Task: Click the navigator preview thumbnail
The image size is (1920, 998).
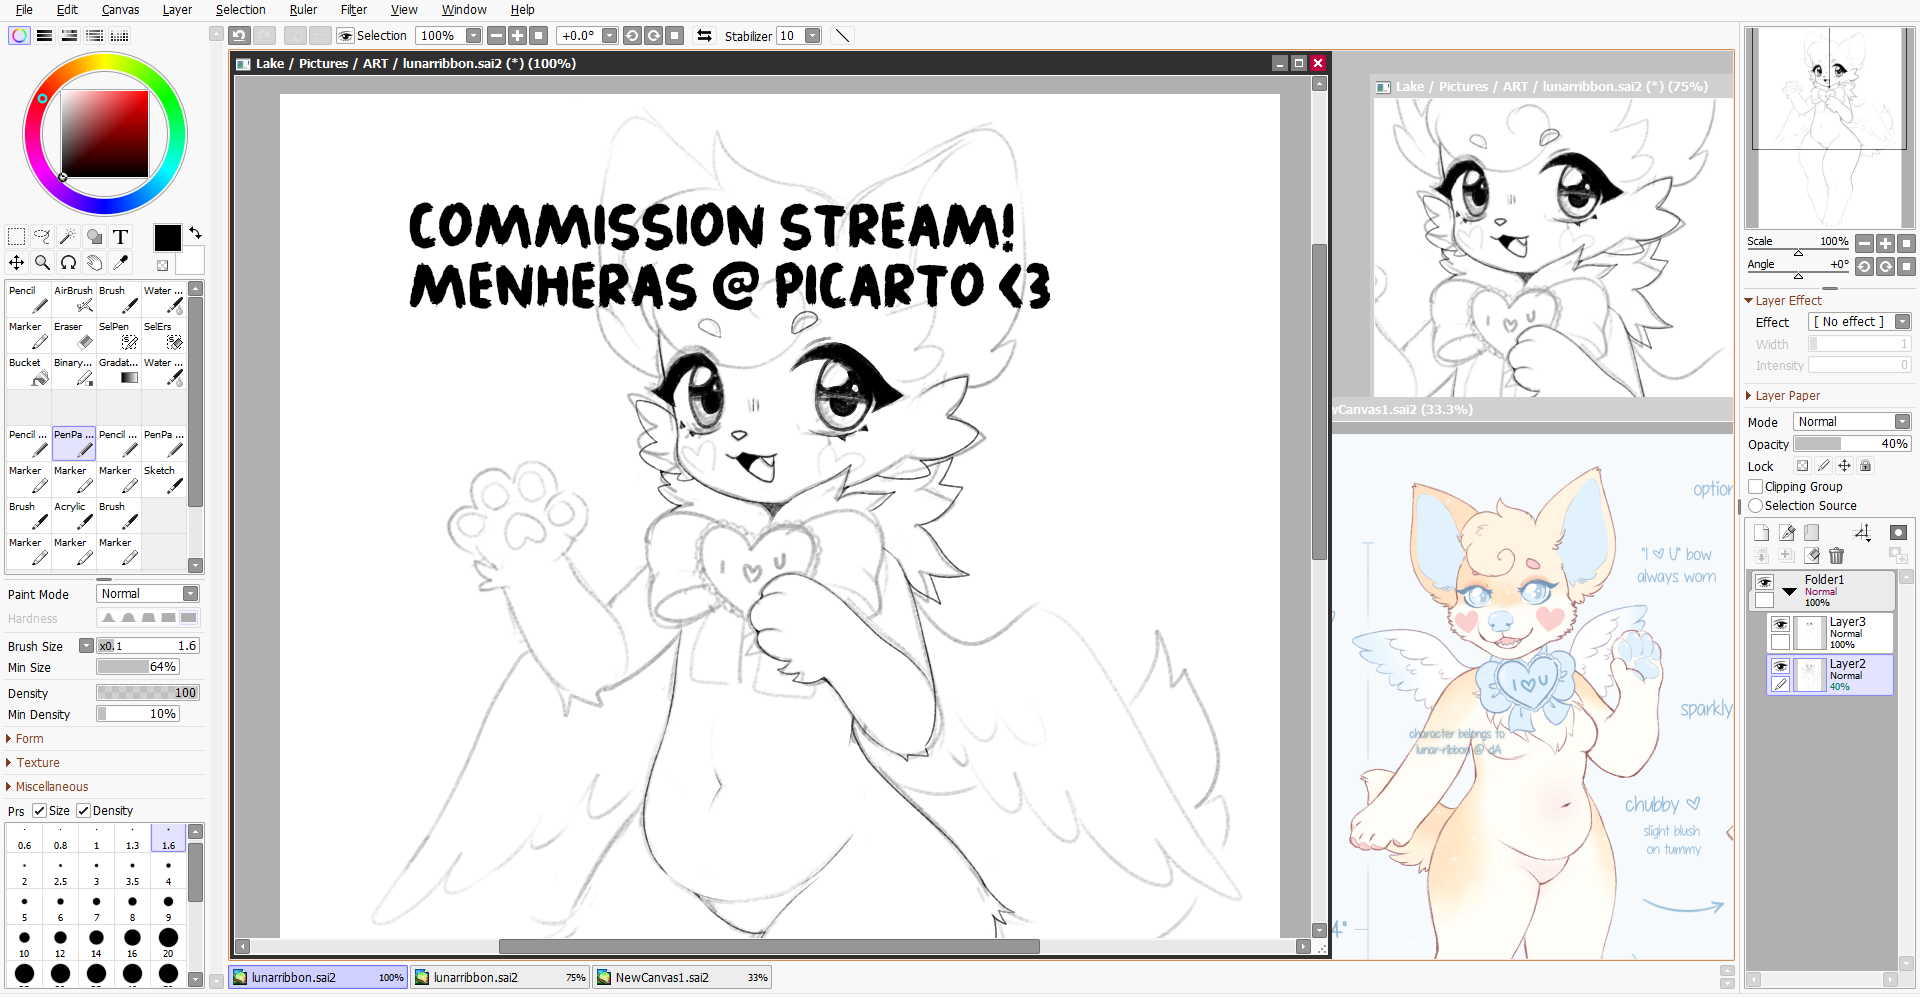Action: coord(1829,127)
